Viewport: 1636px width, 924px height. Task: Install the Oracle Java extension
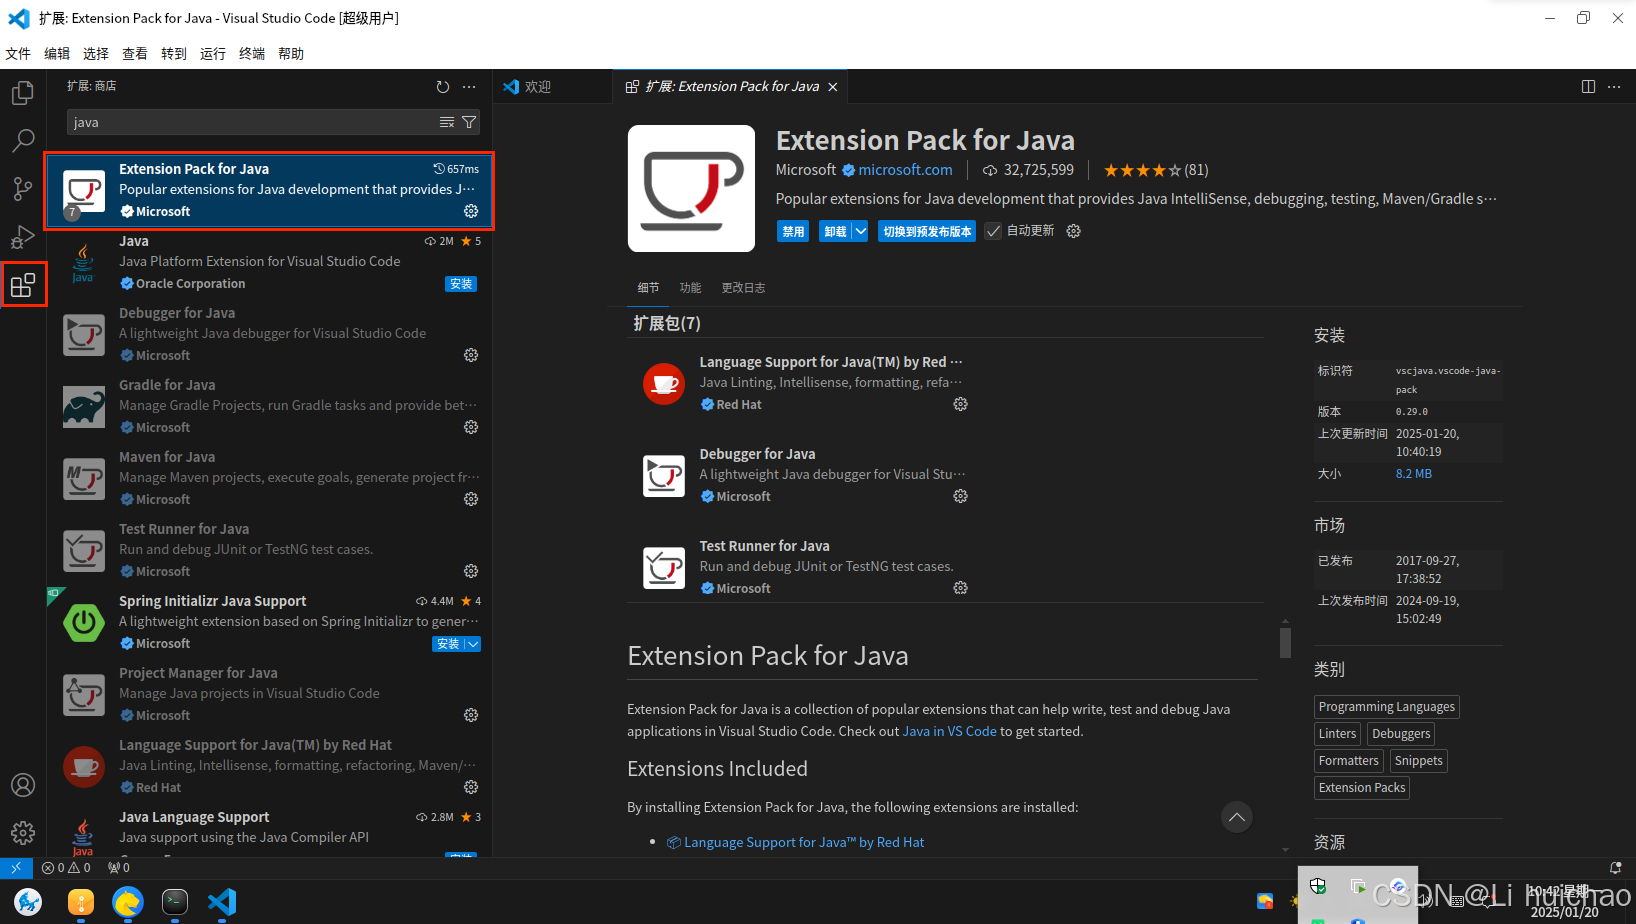461,284
